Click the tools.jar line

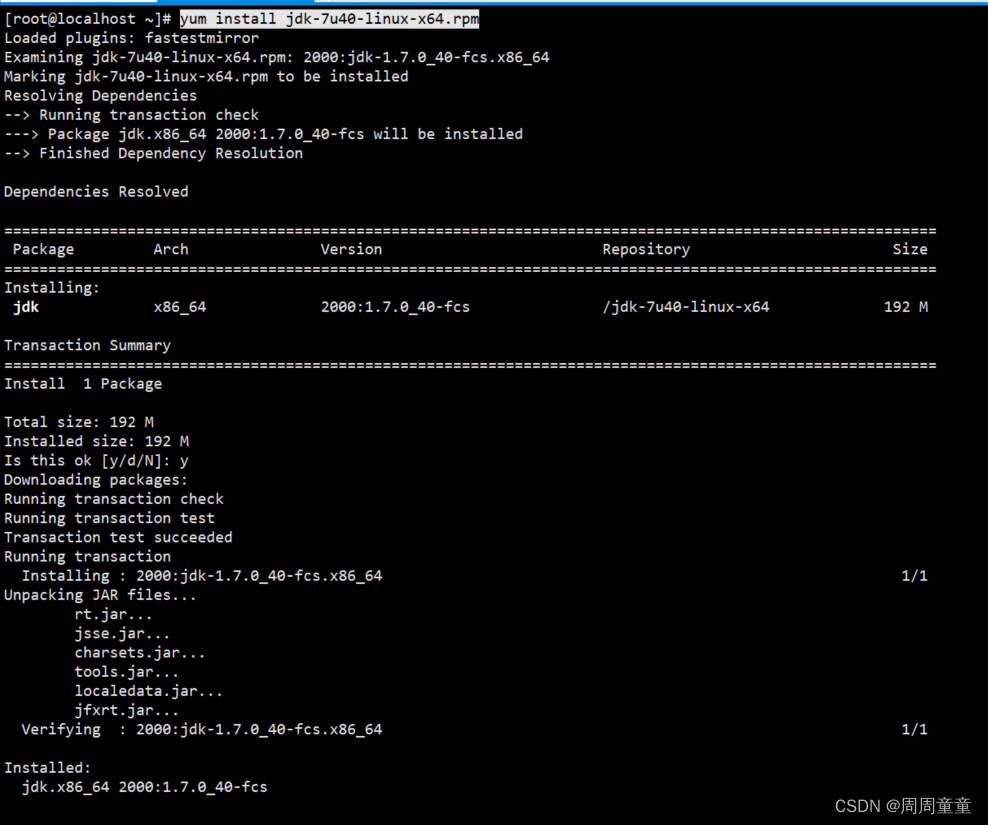tap(126, 671)
